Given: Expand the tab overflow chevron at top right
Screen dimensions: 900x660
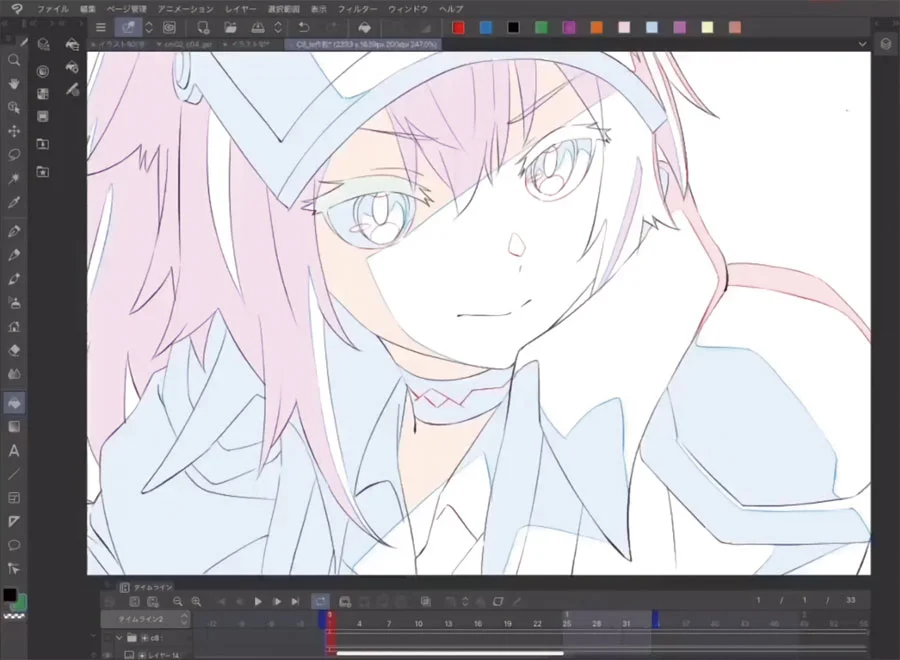Looking at the screenshot, I should click(x=863, y=45).
